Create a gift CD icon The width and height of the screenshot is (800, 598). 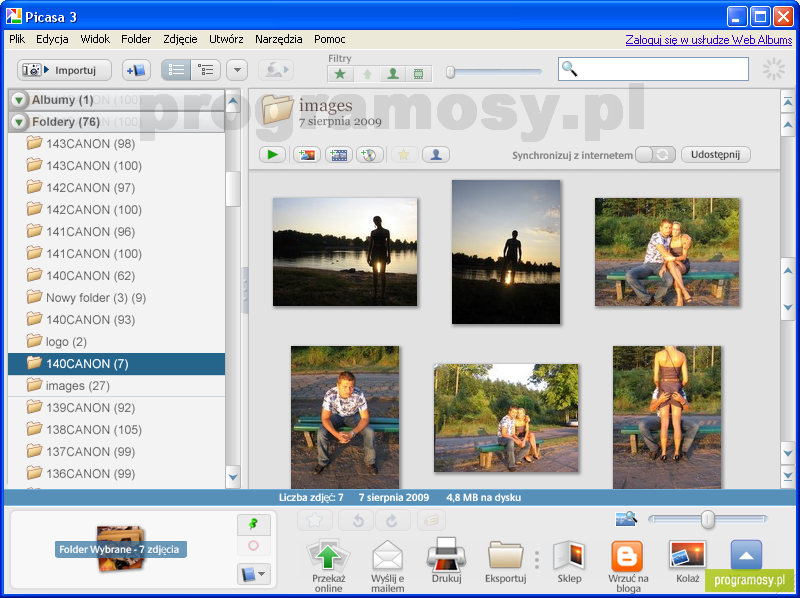coord(369,155)
